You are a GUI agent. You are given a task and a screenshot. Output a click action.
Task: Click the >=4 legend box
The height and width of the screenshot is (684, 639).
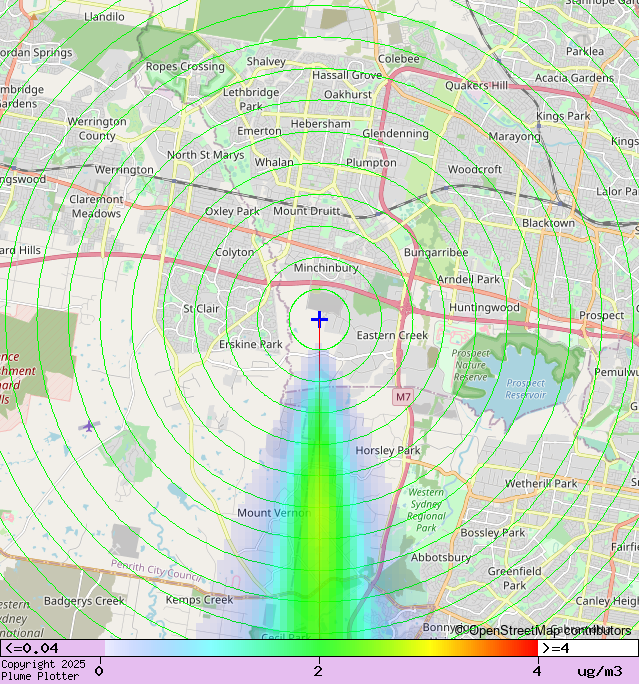coord(588,648)
